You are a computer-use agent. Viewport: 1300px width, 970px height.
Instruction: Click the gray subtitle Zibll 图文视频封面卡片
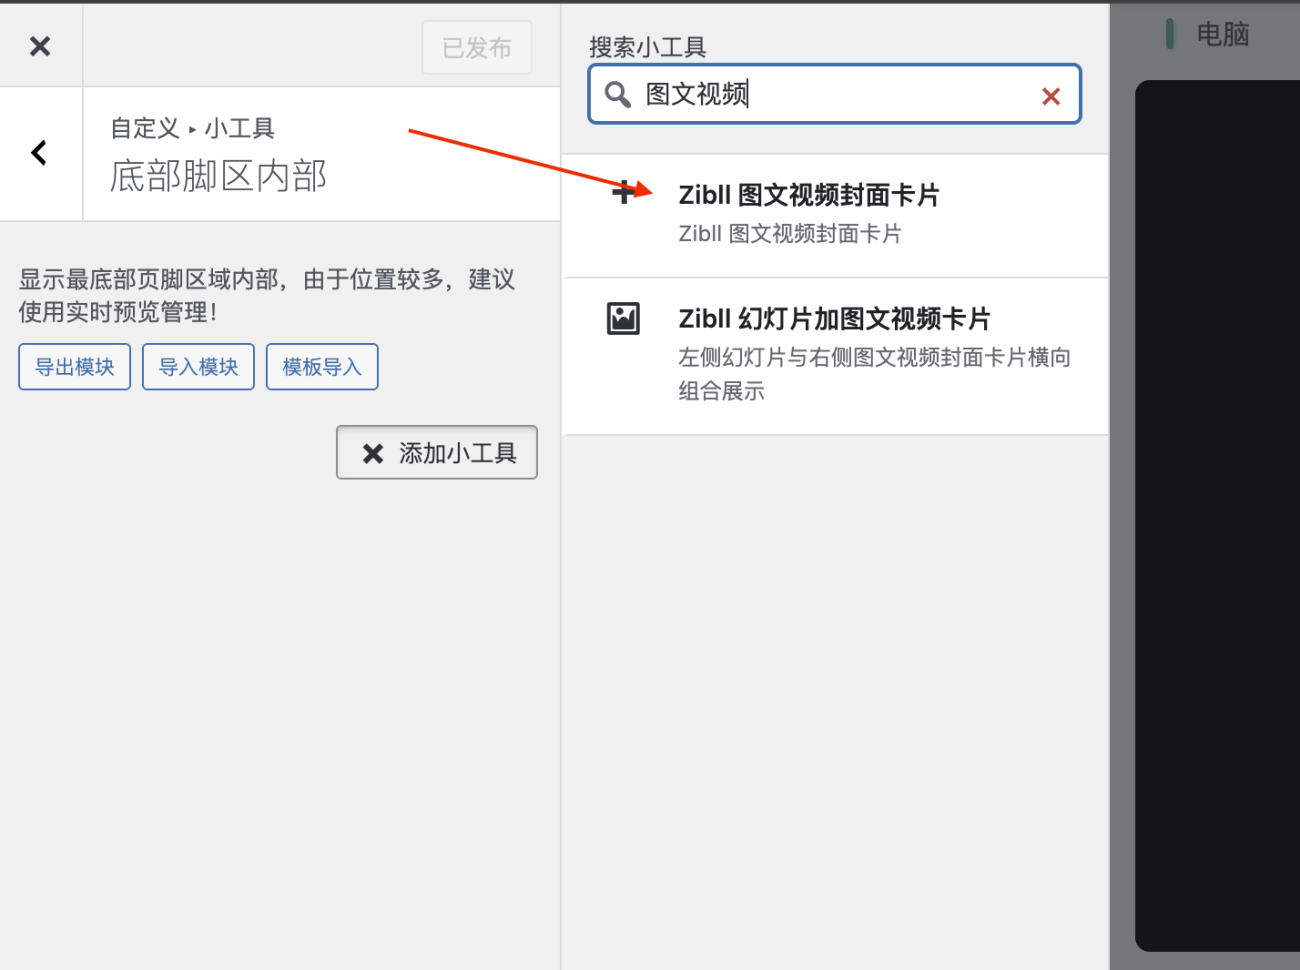[790, 234]
